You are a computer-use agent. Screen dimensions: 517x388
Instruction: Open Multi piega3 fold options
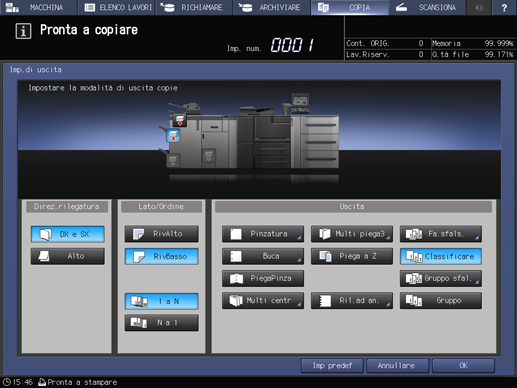click(352, 234)
